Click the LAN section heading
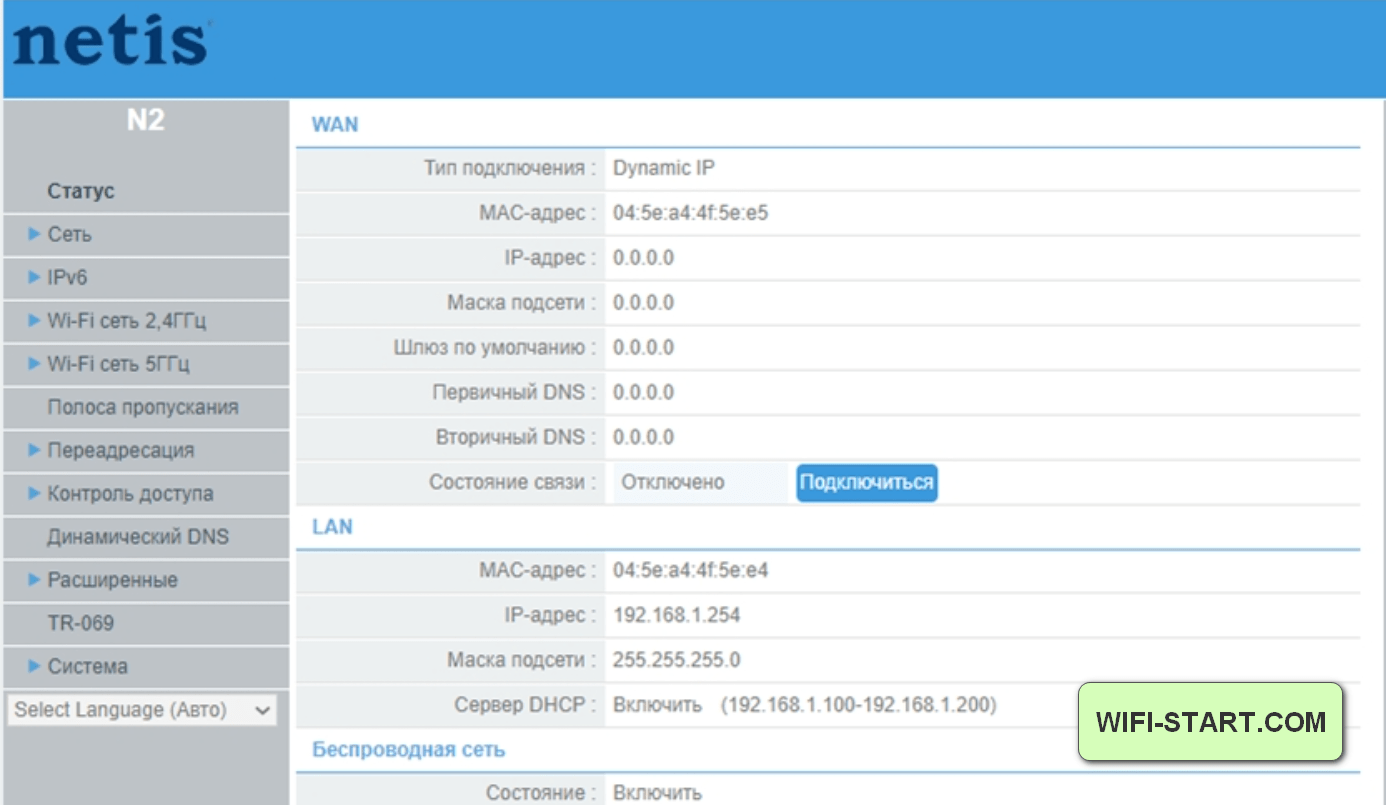The width and height of the screenshot is (1386, 805). tap(332, 527)
